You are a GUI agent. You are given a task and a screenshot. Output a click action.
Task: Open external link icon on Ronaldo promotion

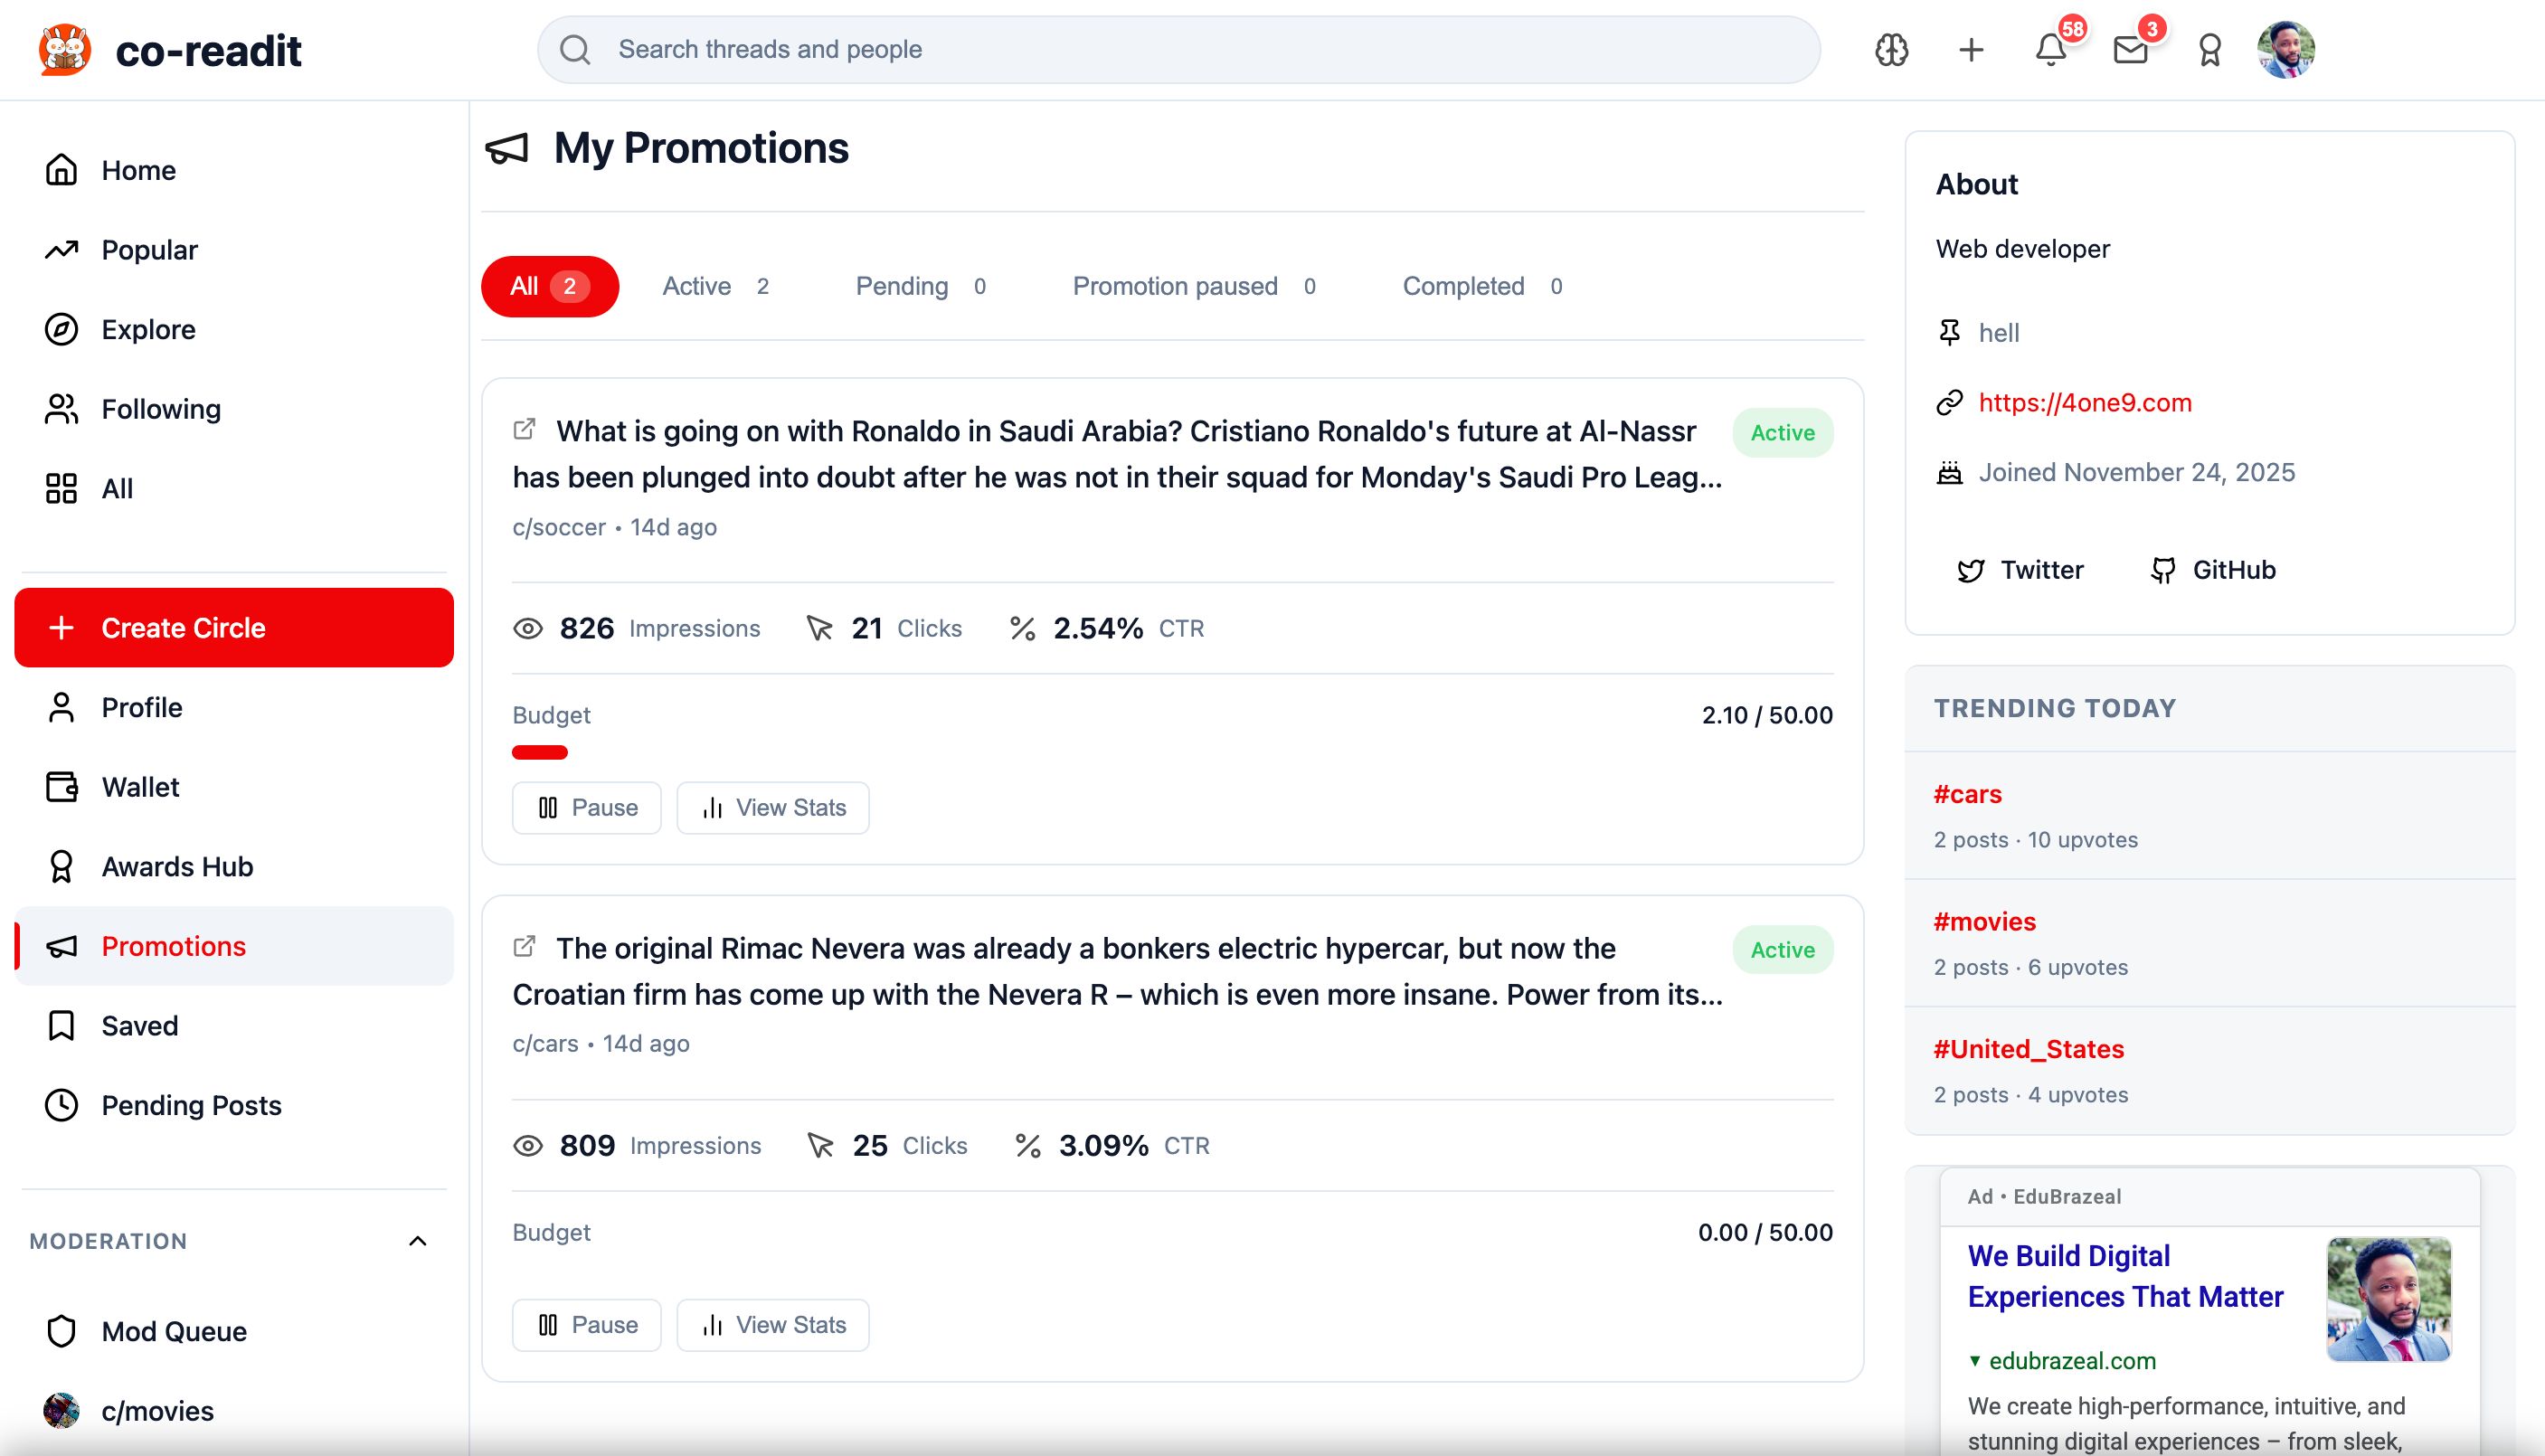[x=524, y=429]
